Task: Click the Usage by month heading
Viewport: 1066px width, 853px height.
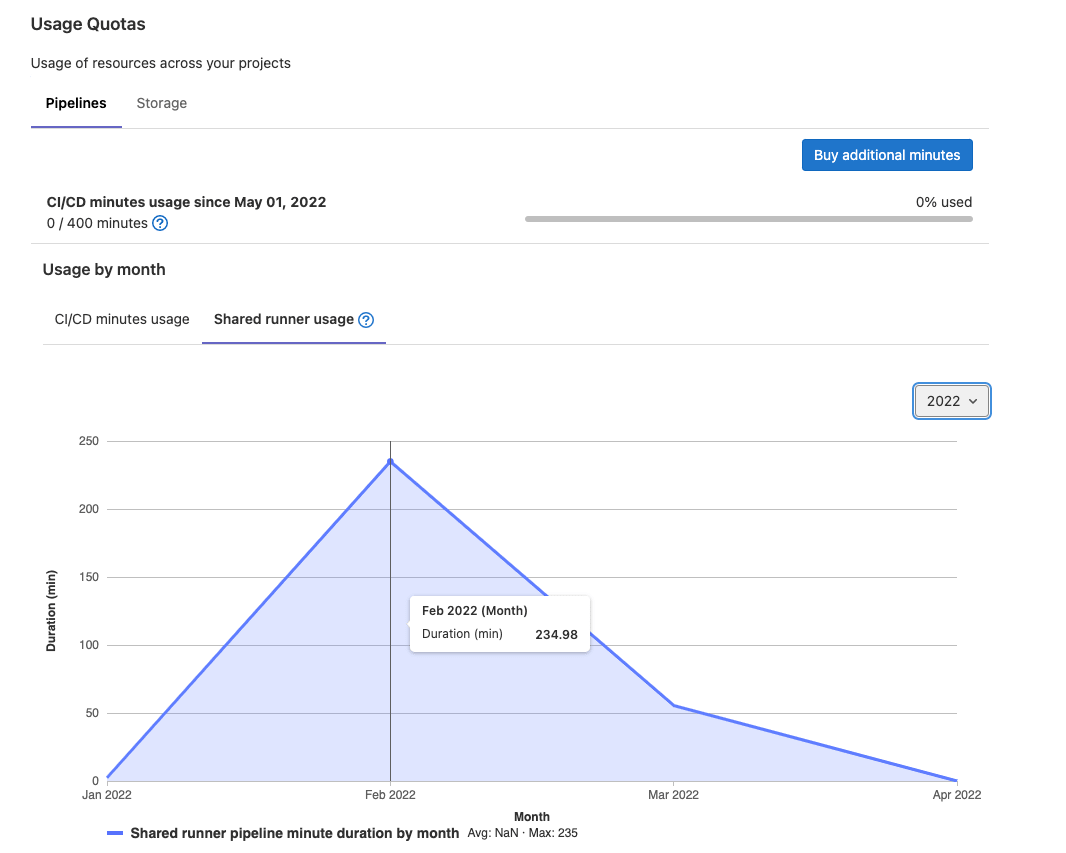Action: (x=104, y=269)
